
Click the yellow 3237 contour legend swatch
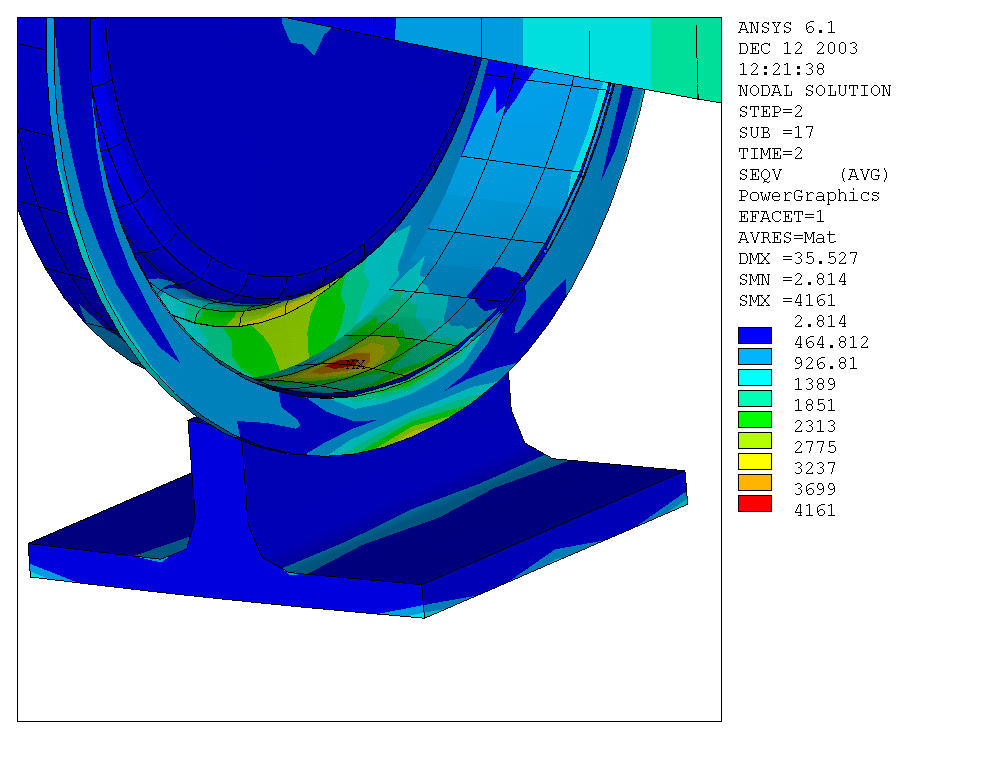(755, 461)
